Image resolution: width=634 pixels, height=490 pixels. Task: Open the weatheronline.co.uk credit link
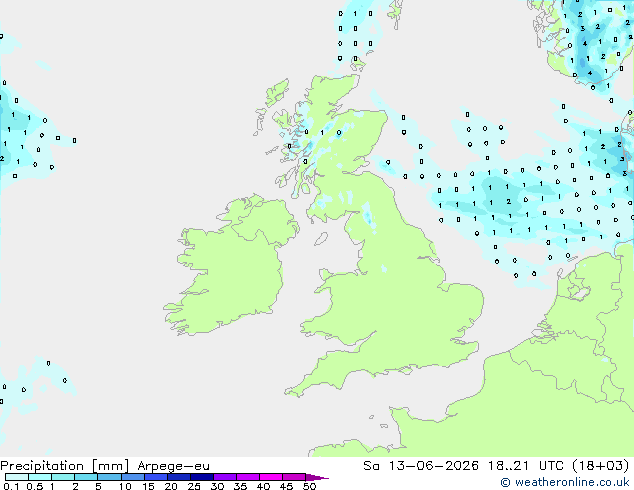[565, 482]
